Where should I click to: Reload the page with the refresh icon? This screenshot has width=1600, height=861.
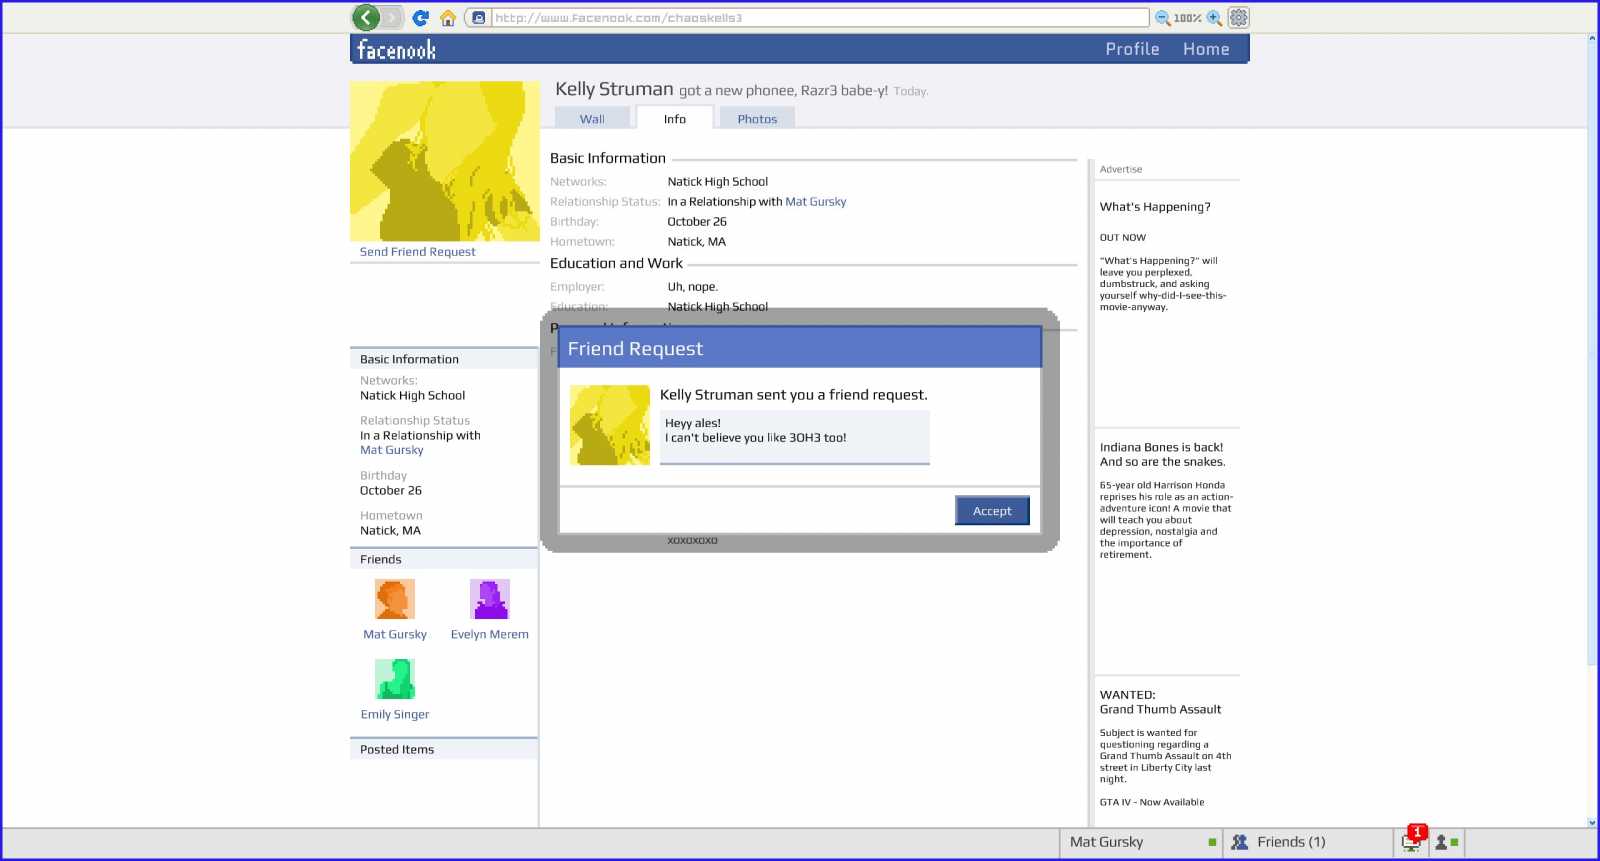tap(421, 18)
